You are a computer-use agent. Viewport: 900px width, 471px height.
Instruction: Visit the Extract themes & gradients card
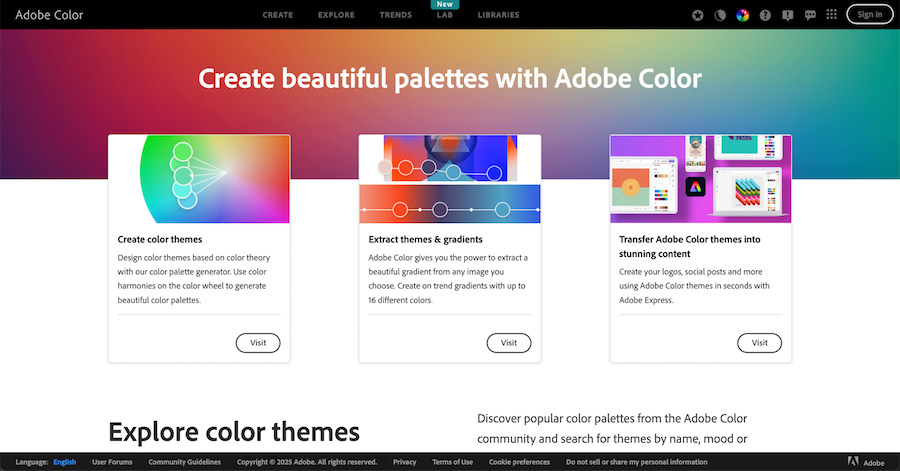tap(509, 343)
